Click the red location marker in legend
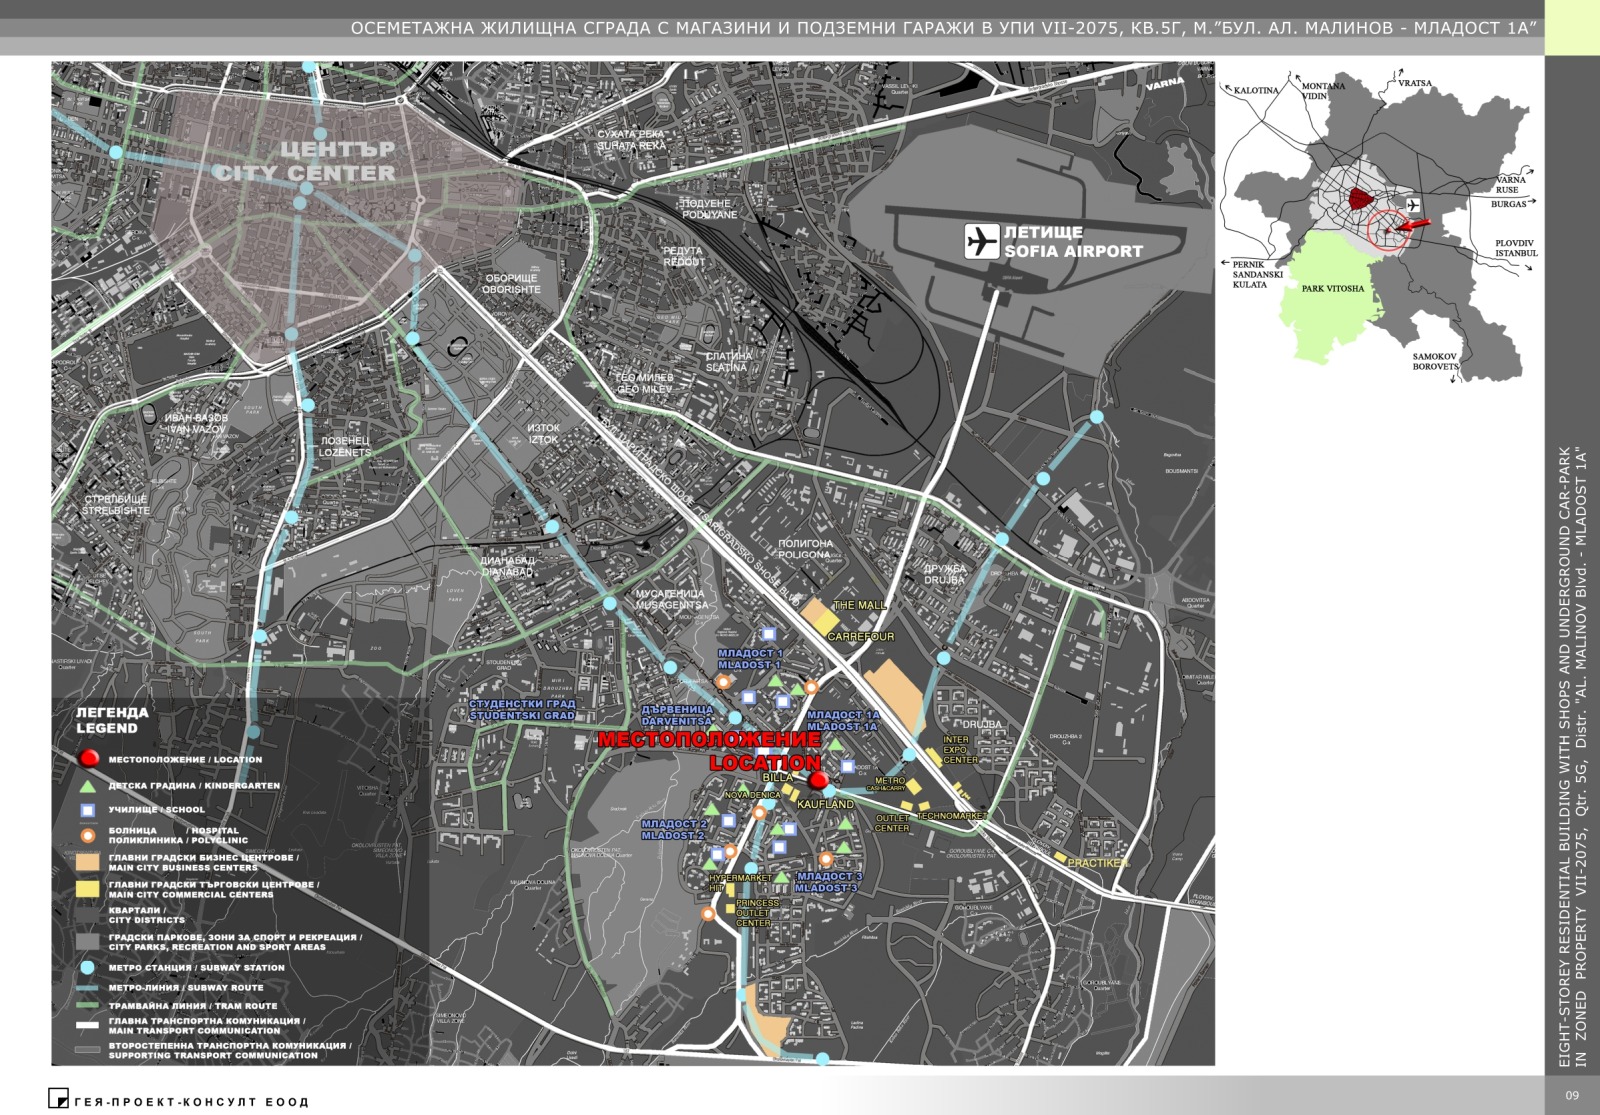This screenshot has height=1115, width=1600. 88,759
